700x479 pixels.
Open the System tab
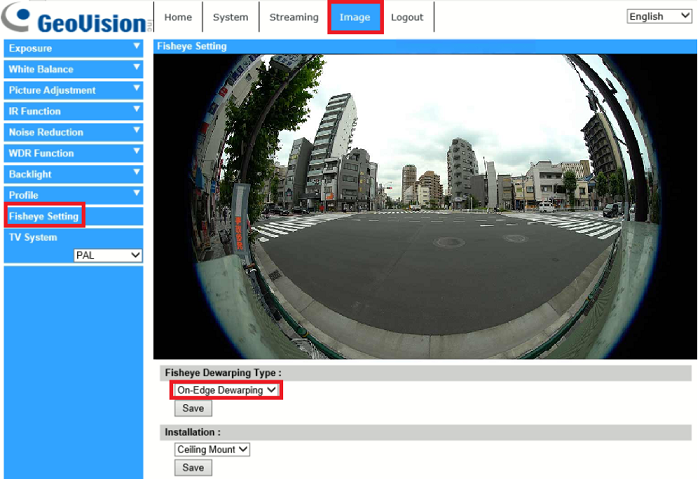click(x=230, y=17)
